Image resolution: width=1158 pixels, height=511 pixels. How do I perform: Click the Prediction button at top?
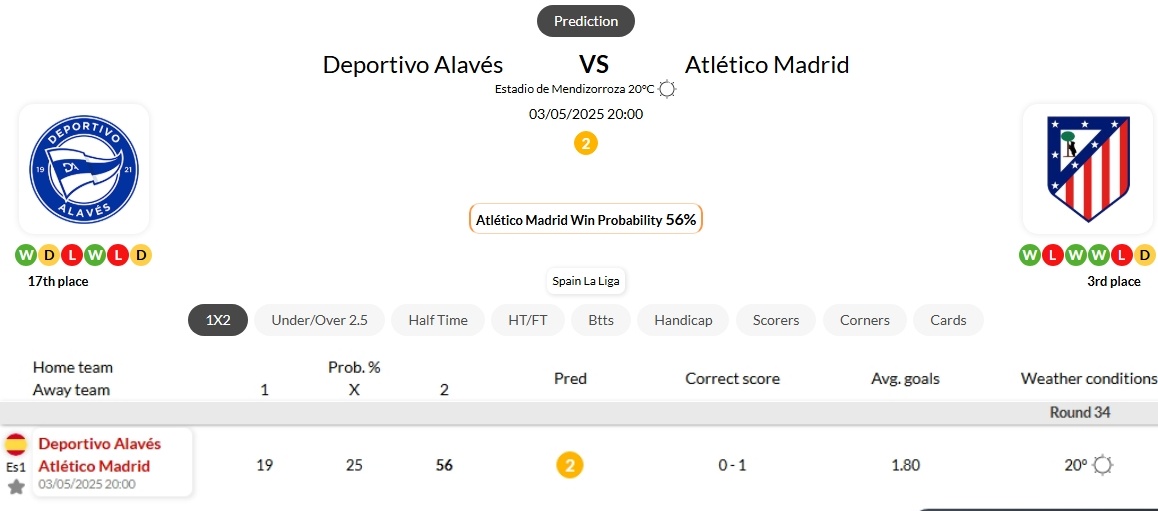(x=586, y=21)
